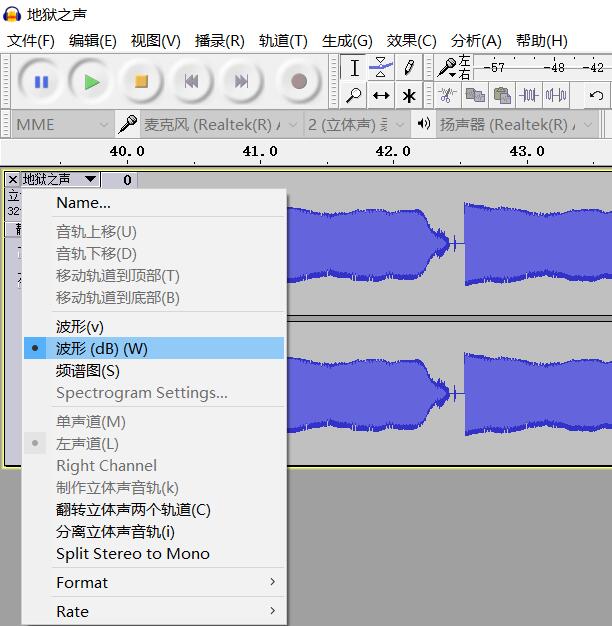Toggle the 地狱之声 track name dropdown arrow
Image resolution: width=612 pixels, height=626 pixels.
pos(91,179)
